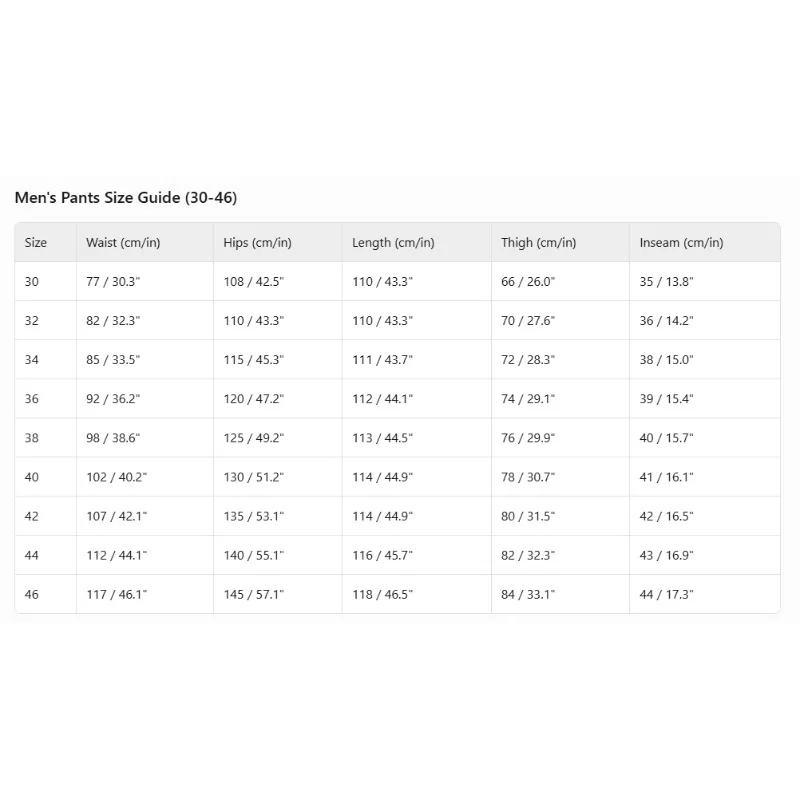Click inseam cell 38 / 15.0"

tap(667, 360)
